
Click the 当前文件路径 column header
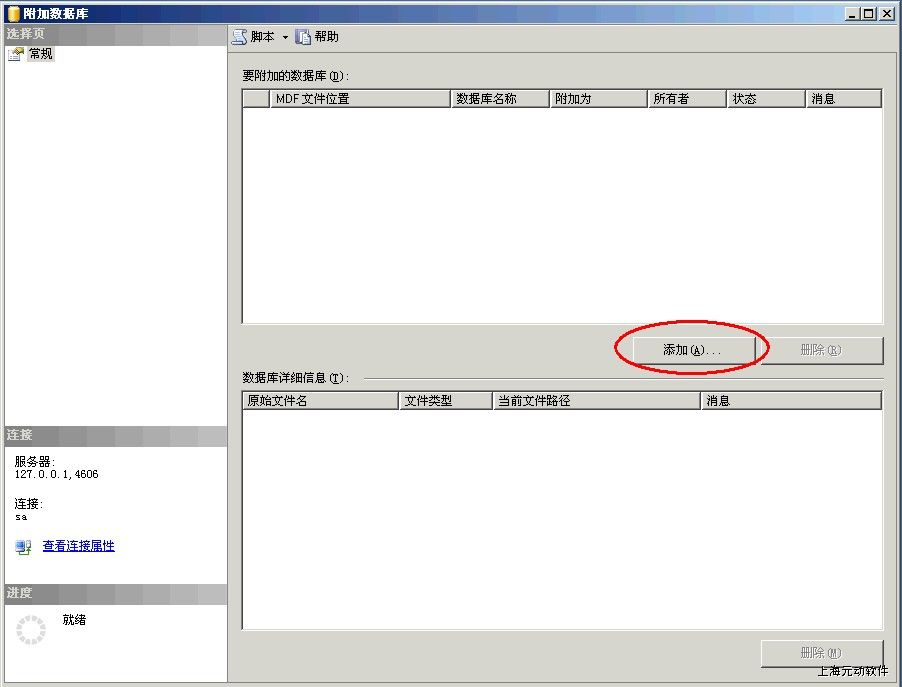[597, 401]
